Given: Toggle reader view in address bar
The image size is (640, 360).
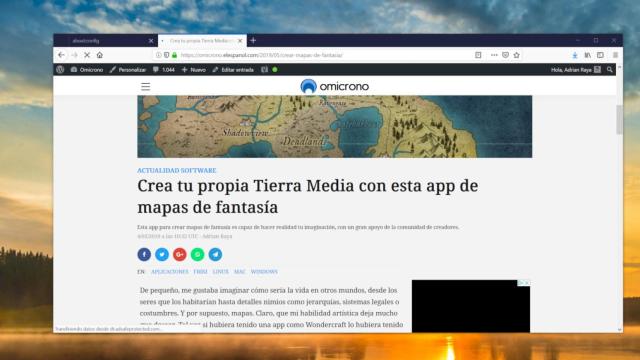Looking at the screenshot, I should tap(478, 55).
